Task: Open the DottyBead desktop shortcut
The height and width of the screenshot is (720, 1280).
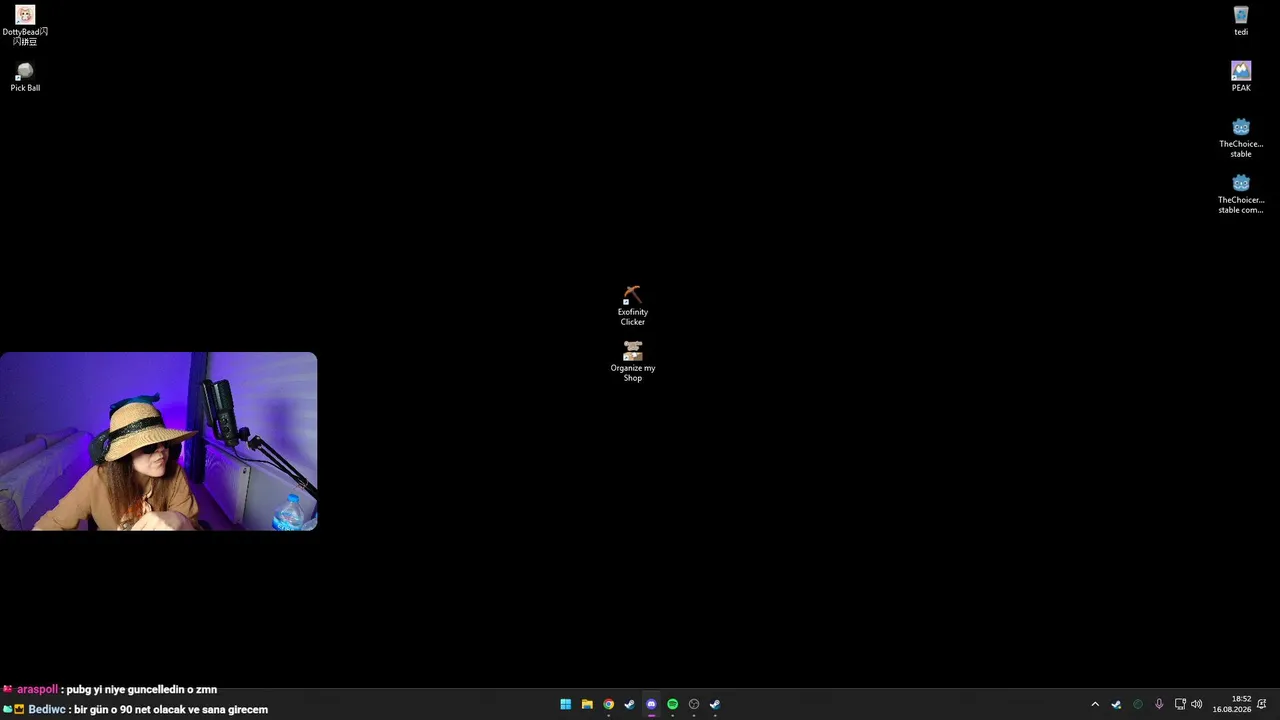Action: (25, 25)
